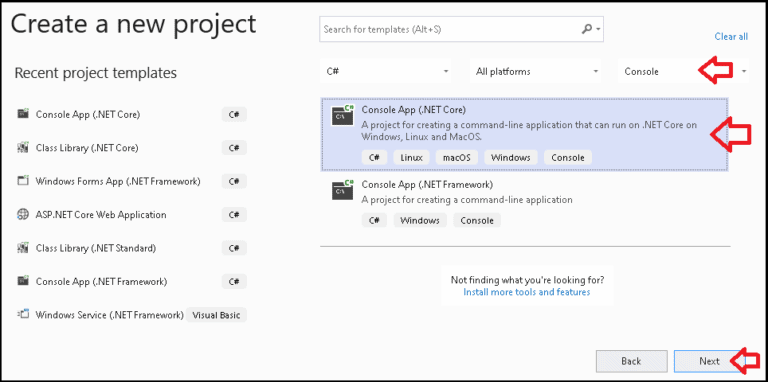Click the Console App (.NET Framework) template icon

pyautogui.click(x=342, y=190)
